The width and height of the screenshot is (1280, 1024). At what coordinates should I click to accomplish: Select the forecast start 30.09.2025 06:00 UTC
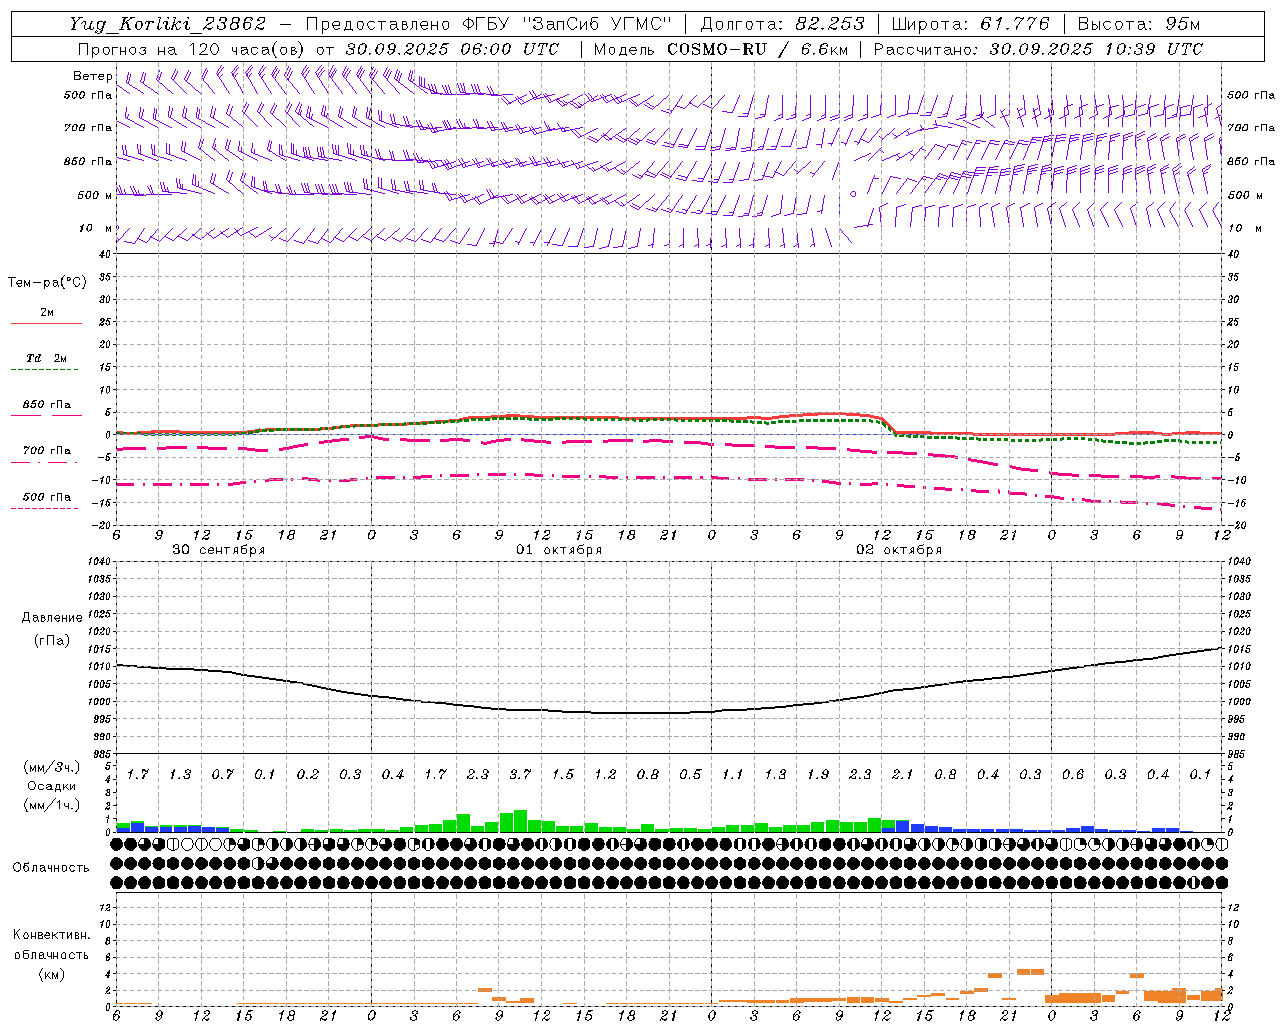(x=452, y=49)
